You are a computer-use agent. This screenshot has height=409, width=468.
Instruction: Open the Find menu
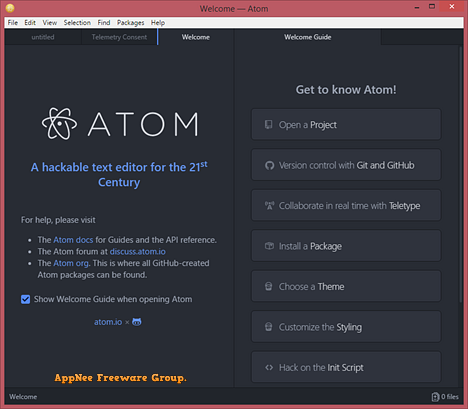[104, 23]
